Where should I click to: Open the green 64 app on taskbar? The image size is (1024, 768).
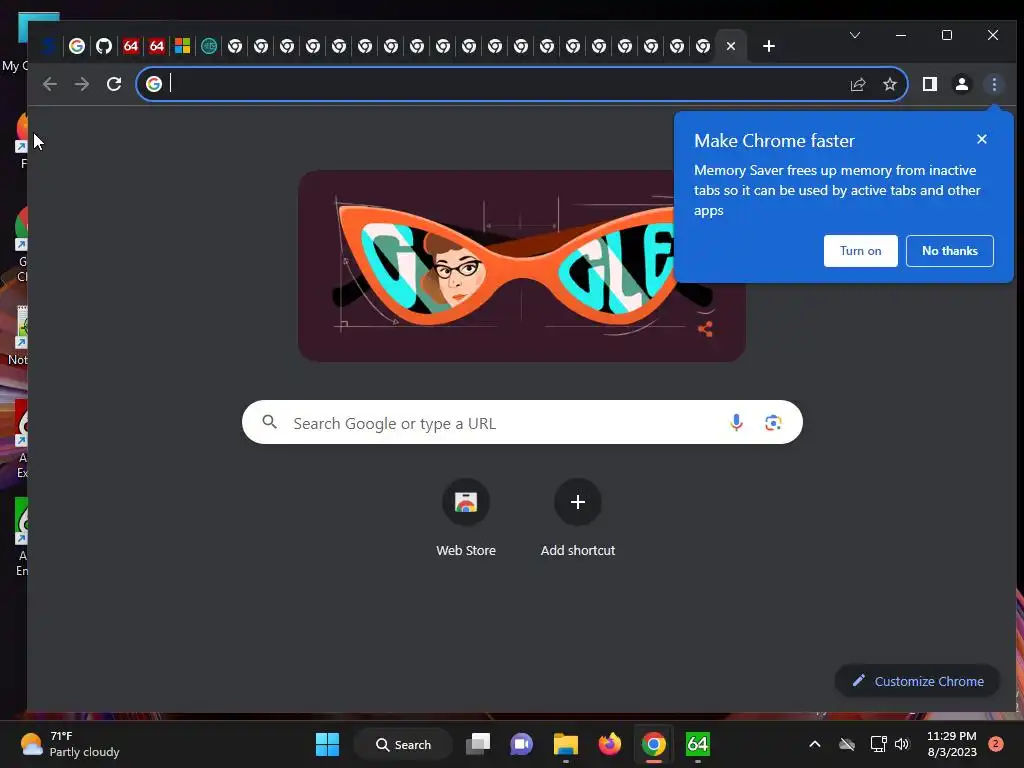point(697,744)
